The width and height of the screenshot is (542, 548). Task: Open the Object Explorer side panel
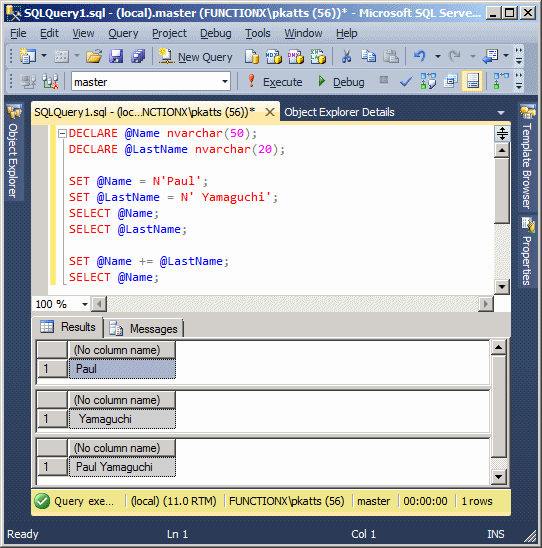[14, 152]
